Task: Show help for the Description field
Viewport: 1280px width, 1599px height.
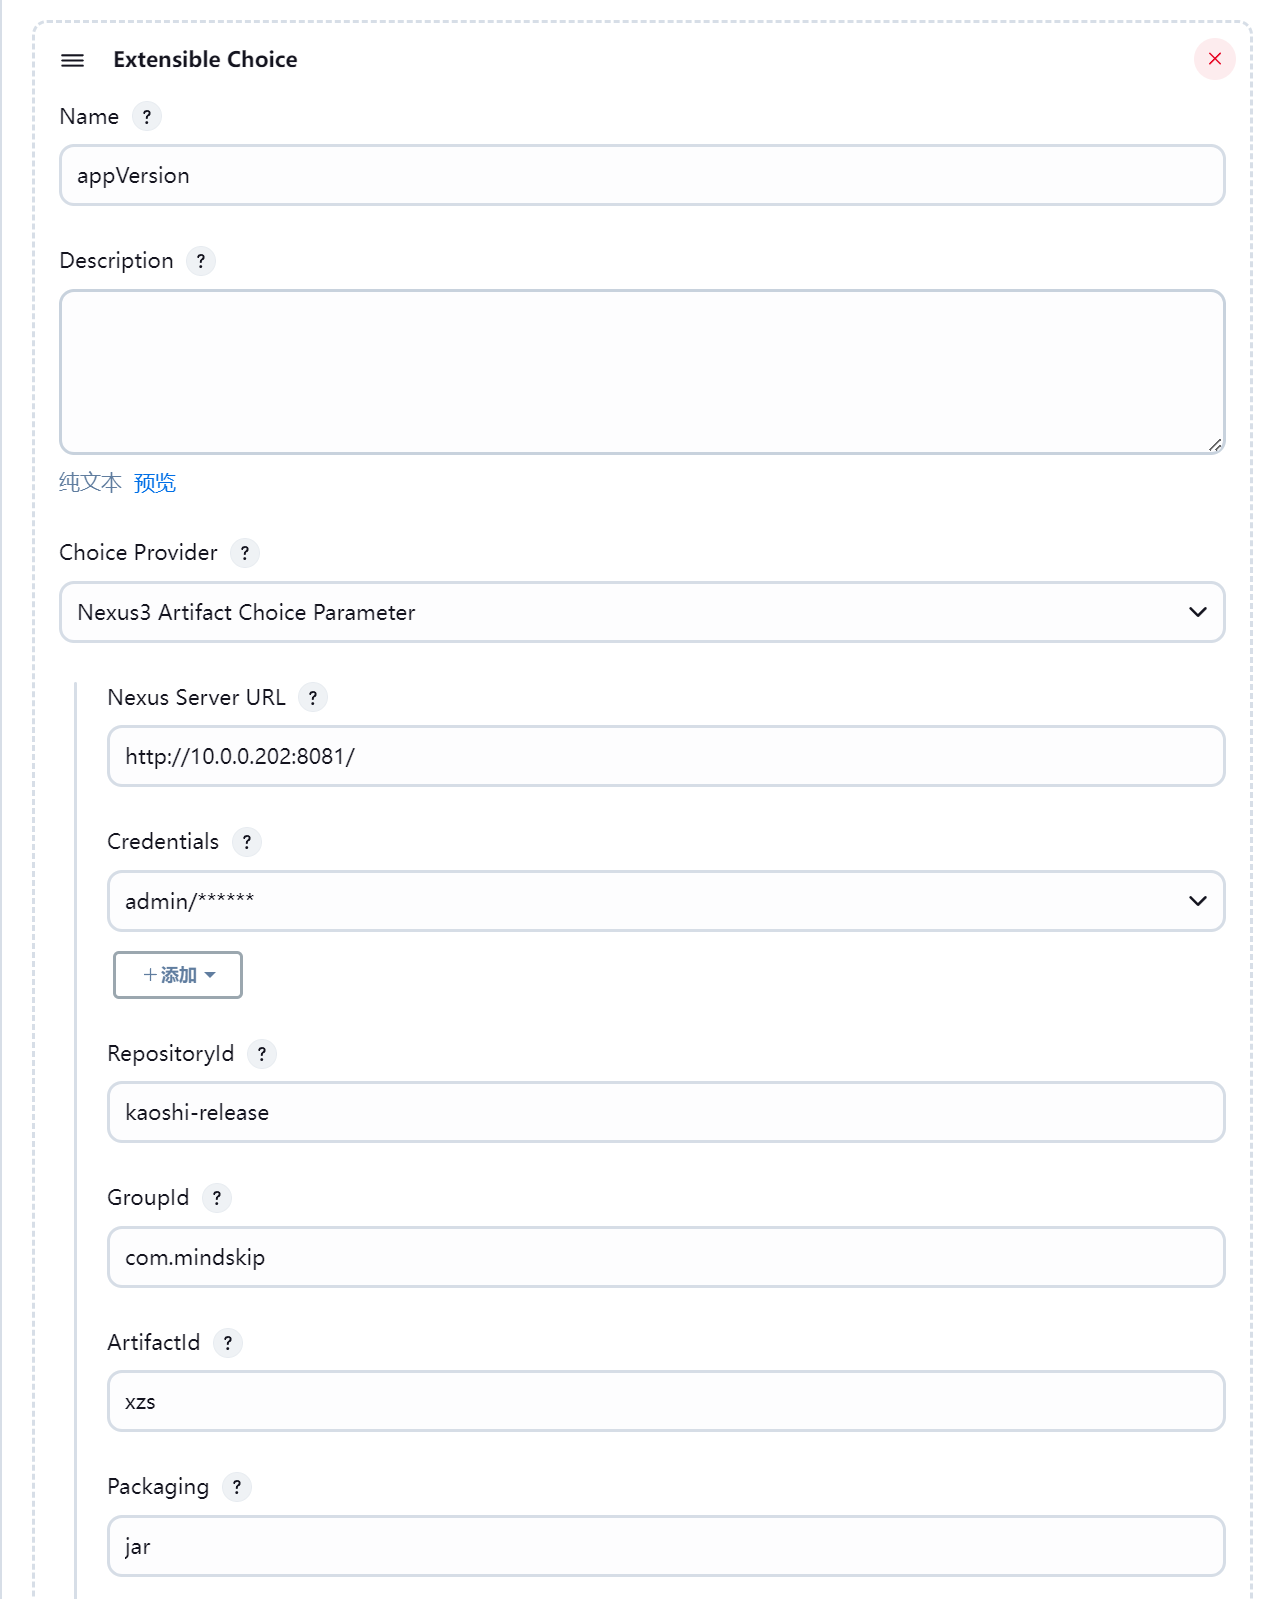Action: (201, 261)
